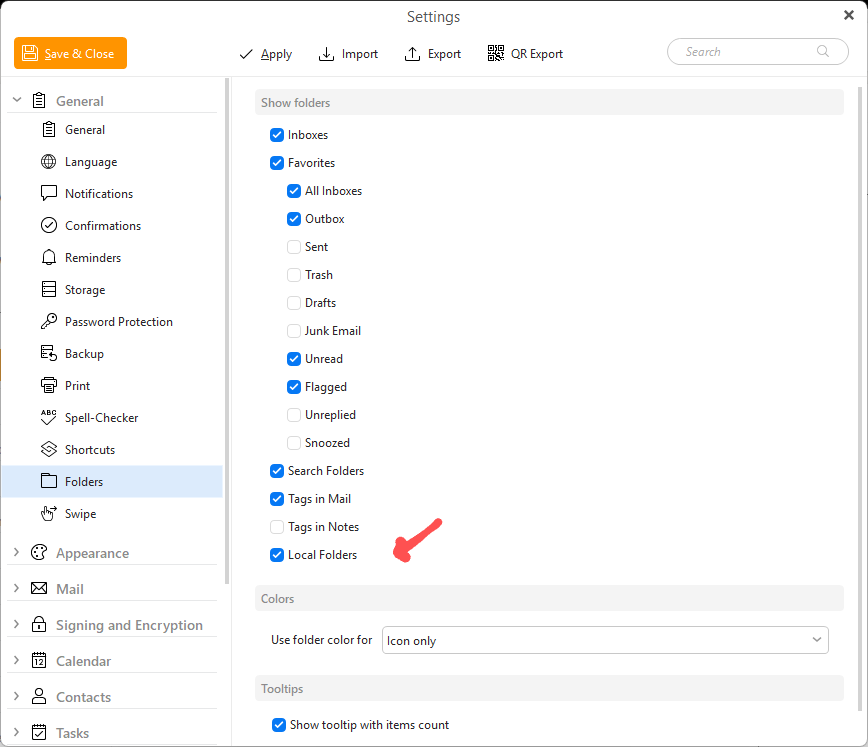Expand the Appearance section chevron

[x=16, y=552]
